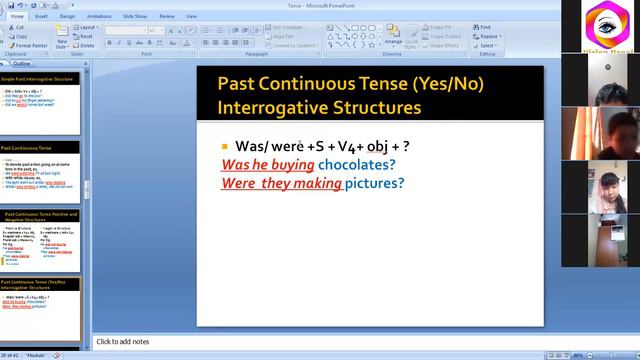Open the Review ribbon tab

pyautogui.click(x=167, y=16)
